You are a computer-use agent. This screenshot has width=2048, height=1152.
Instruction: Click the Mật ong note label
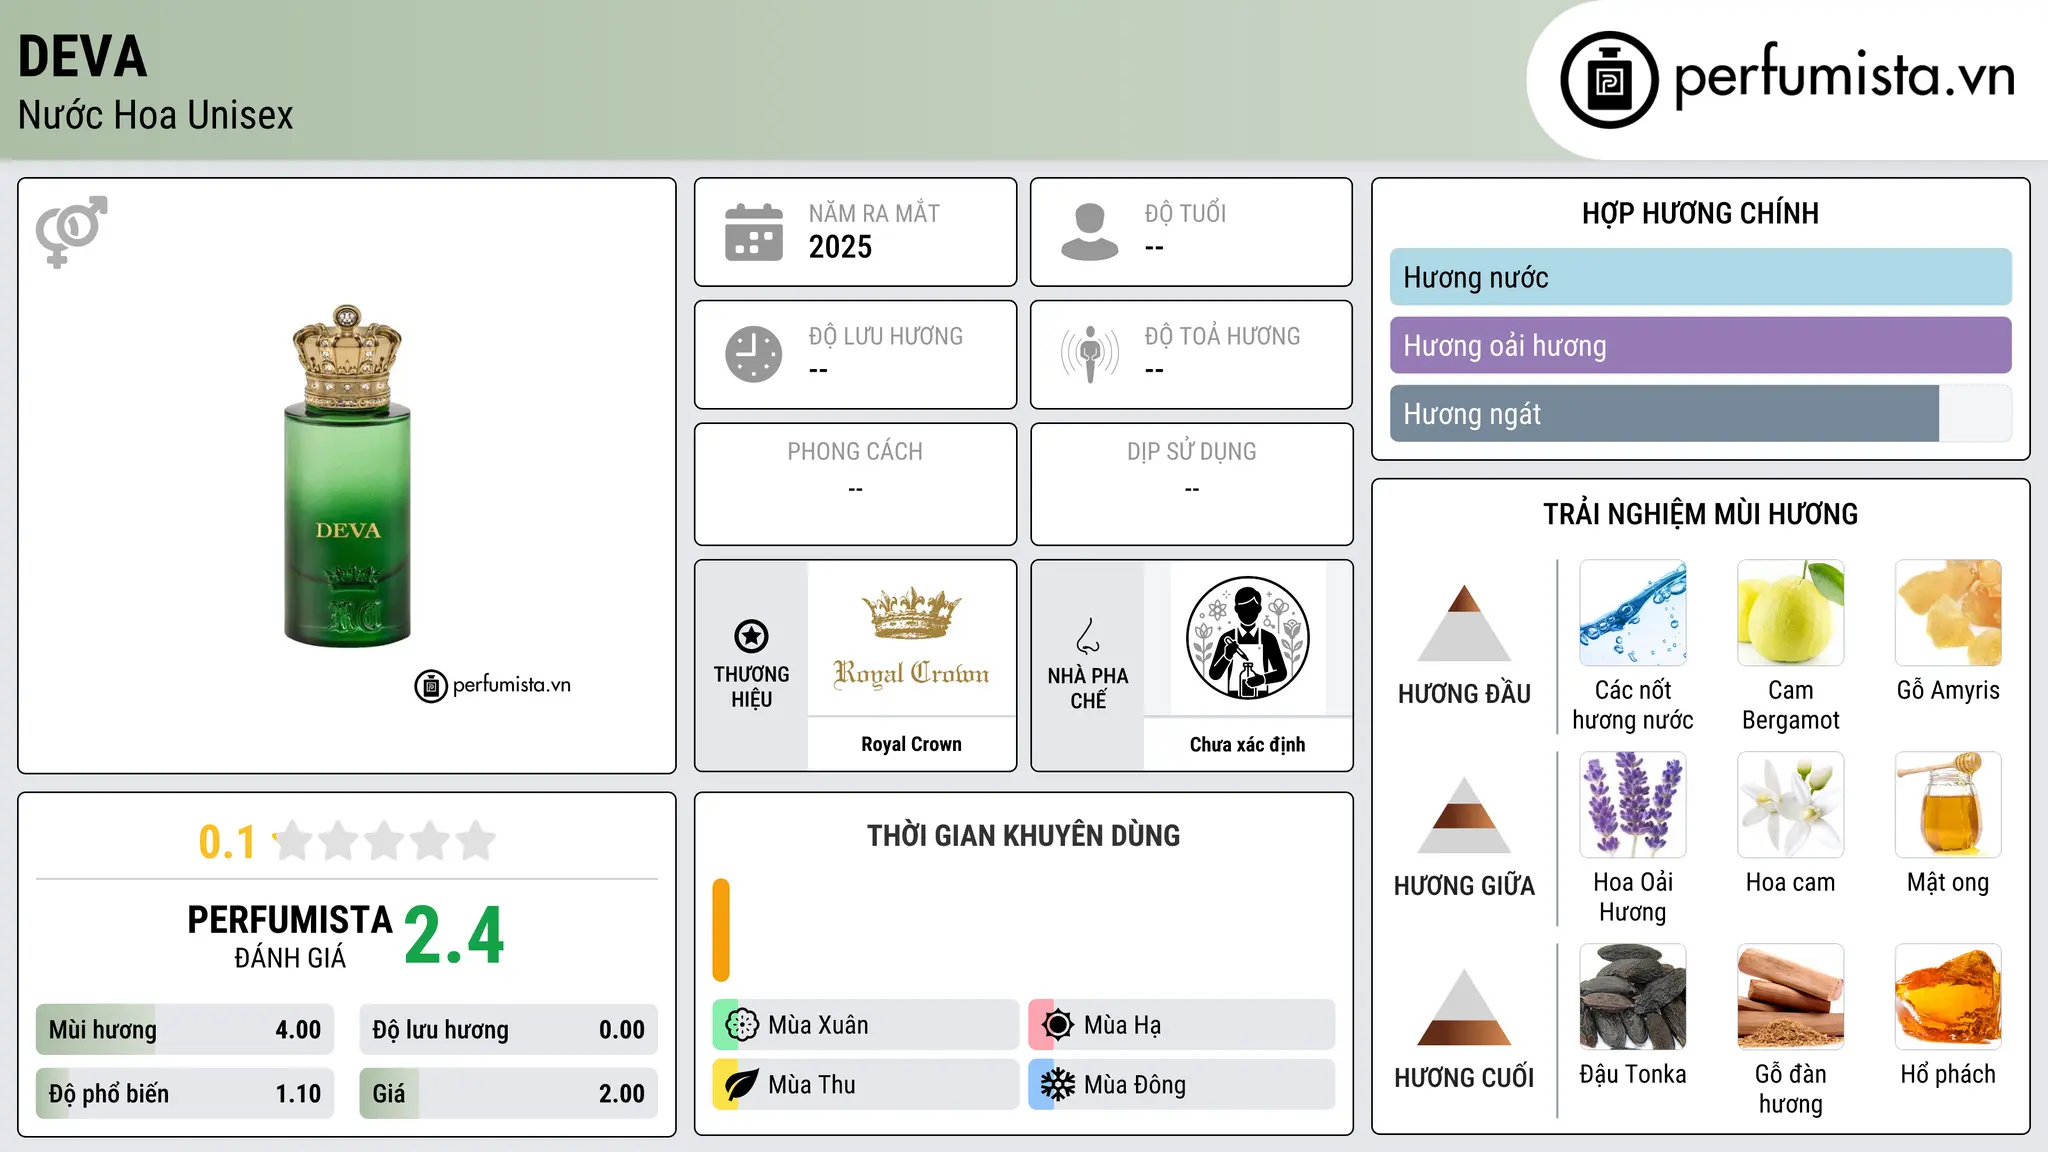1948,883
